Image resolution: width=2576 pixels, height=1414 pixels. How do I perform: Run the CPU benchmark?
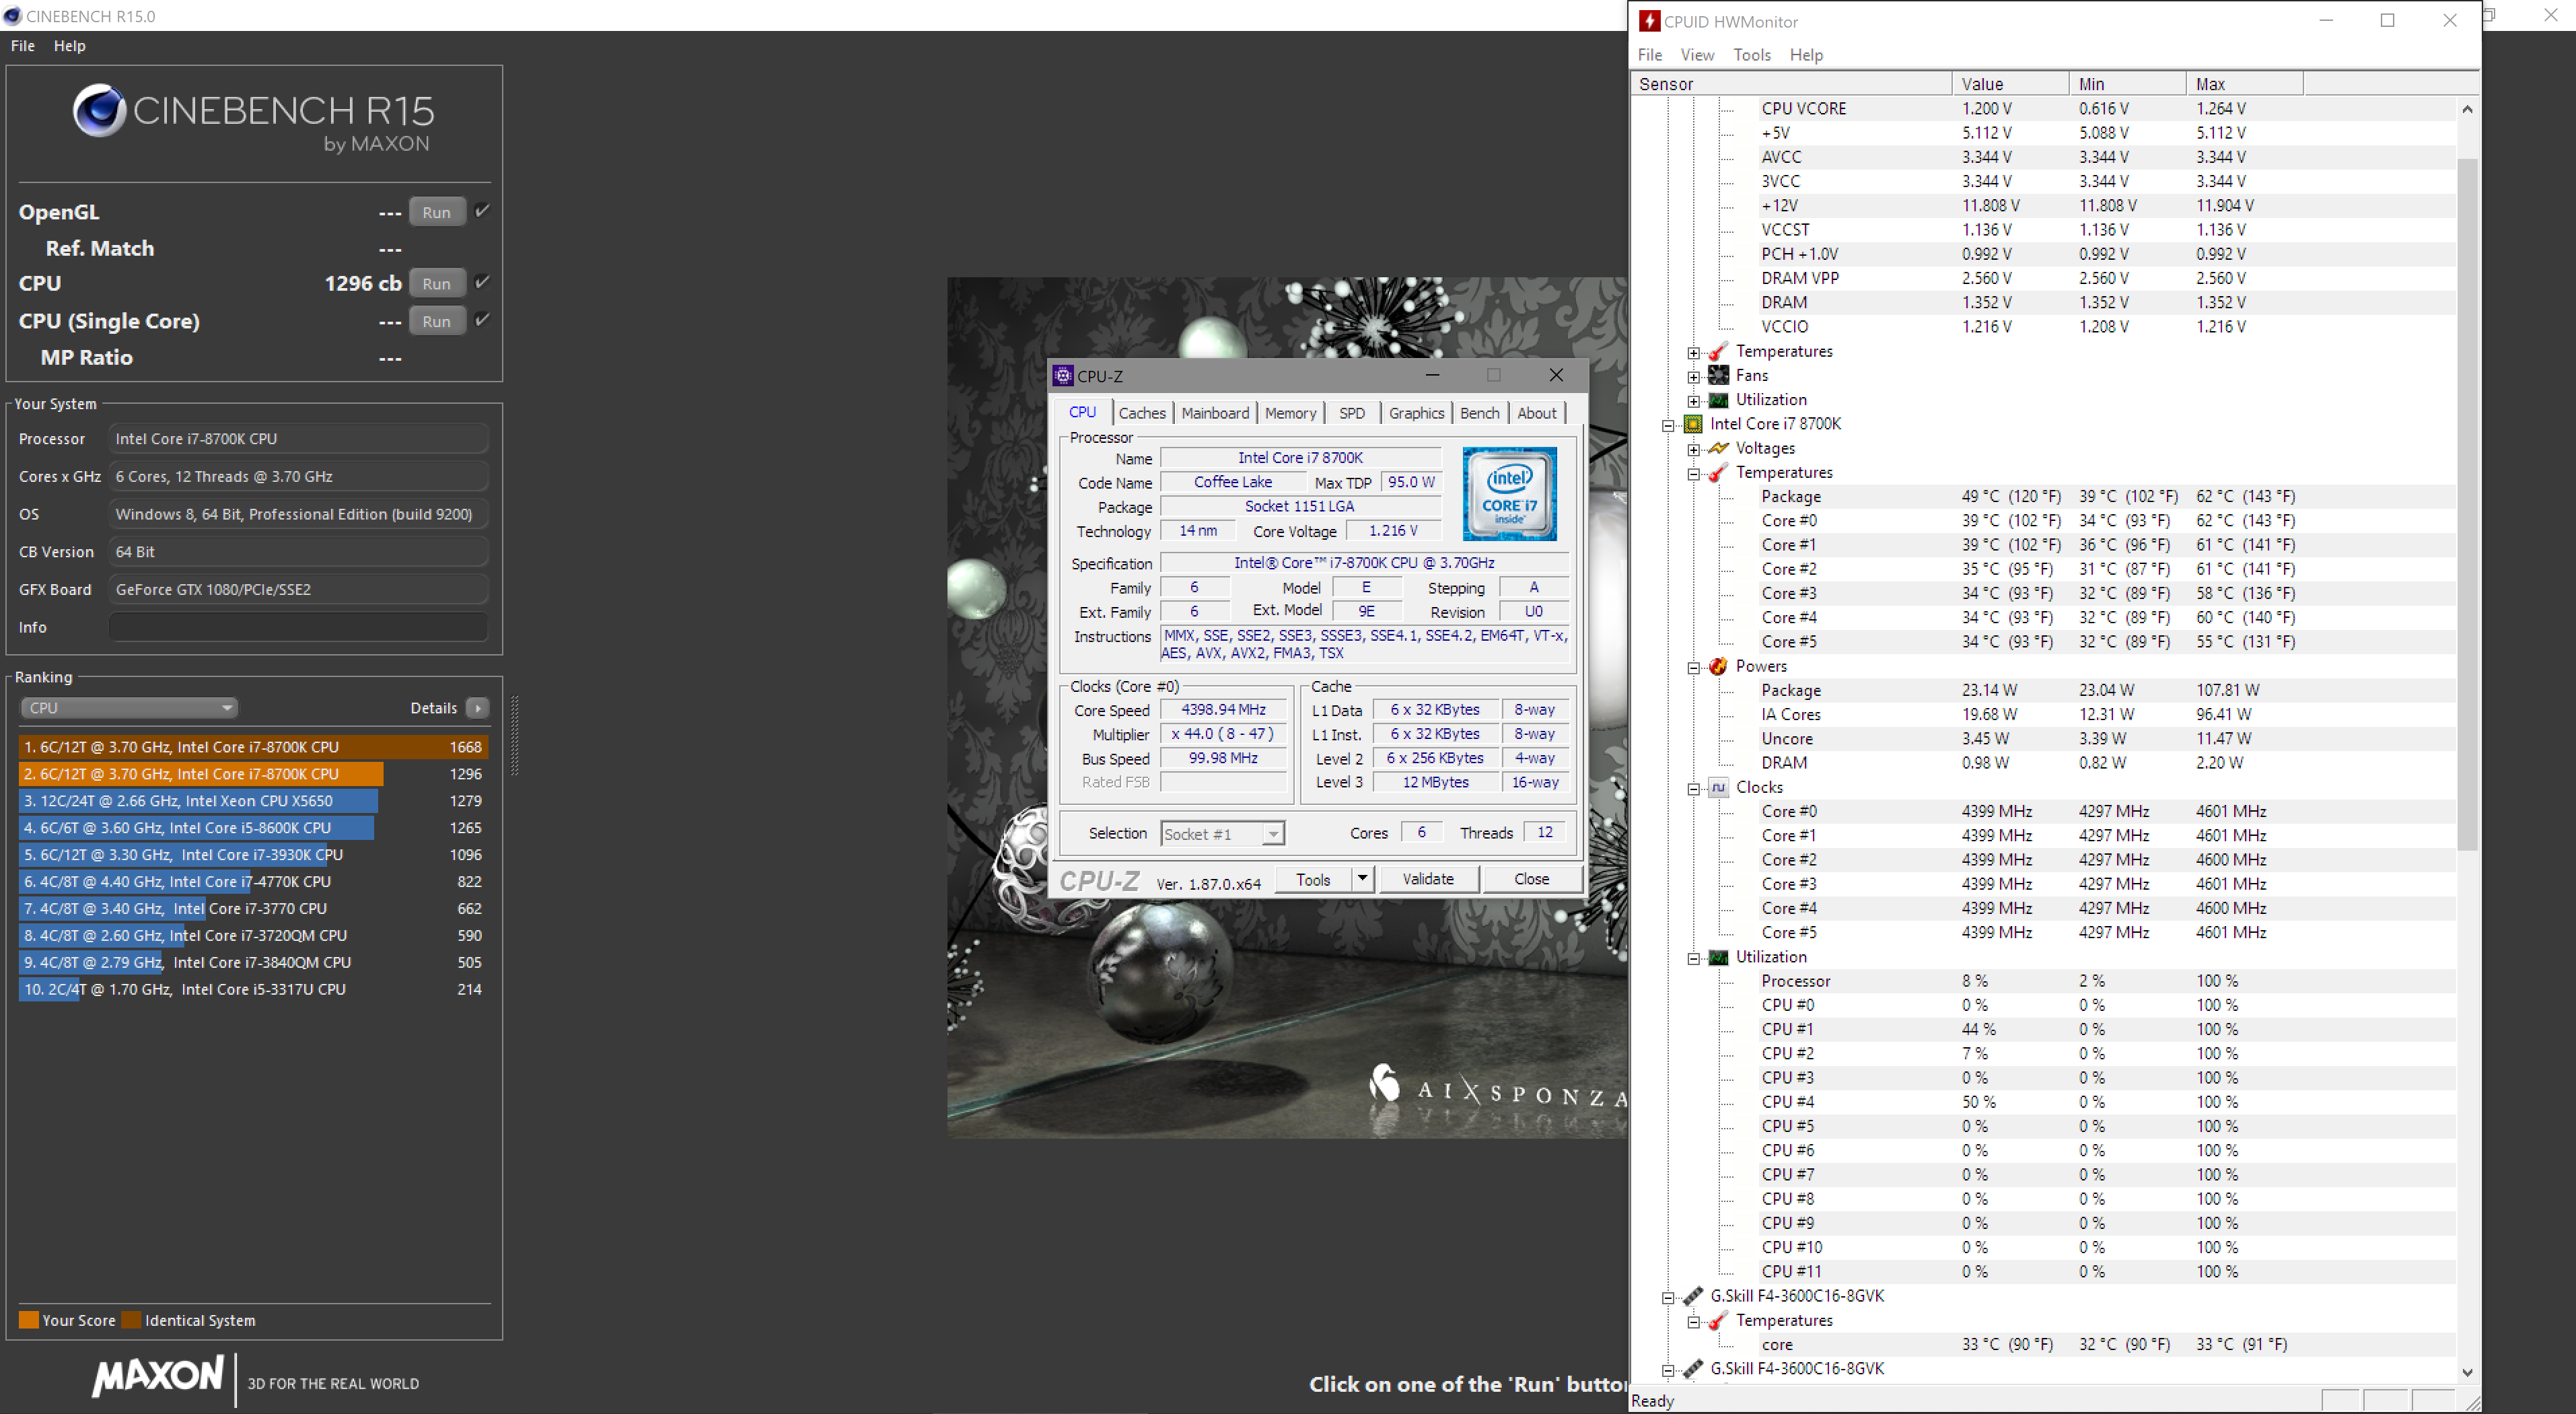436,283
